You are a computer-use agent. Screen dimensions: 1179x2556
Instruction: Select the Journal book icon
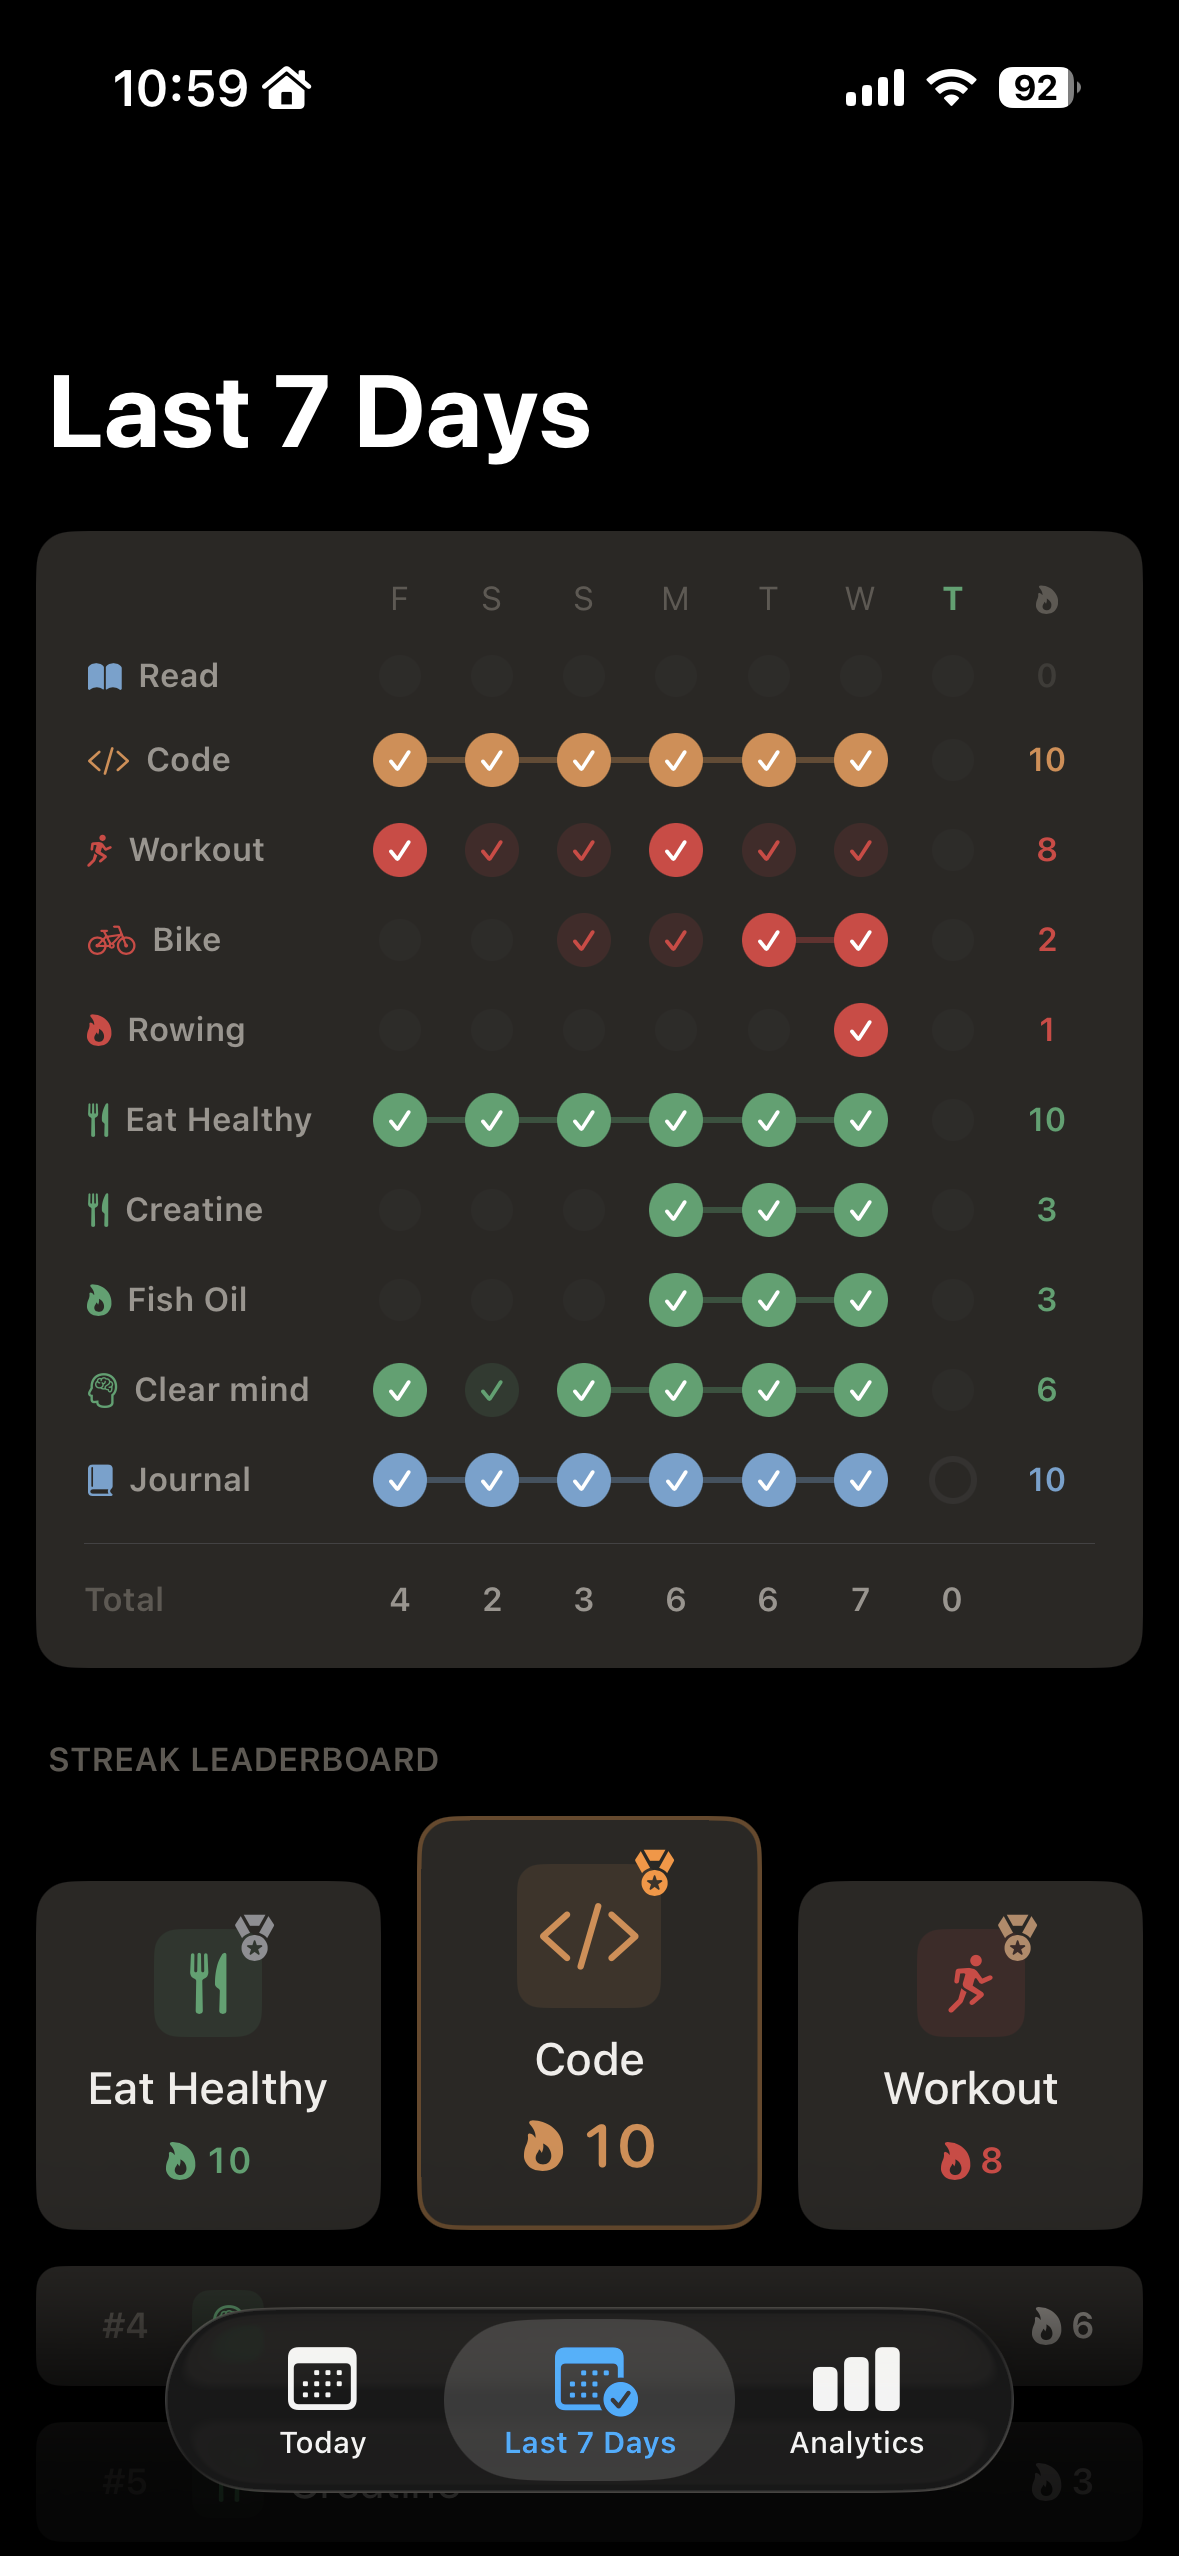(x=100, y=1479)
